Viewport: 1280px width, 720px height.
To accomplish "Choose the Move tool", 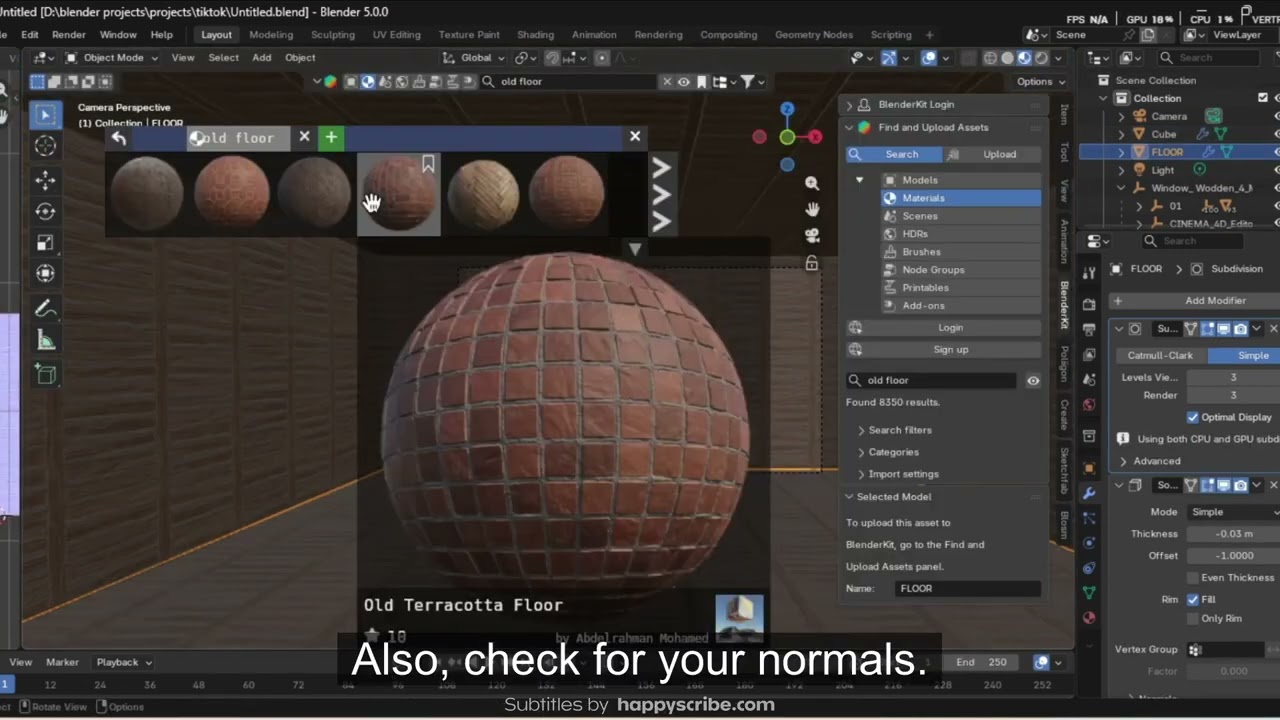I will pyautogui.click(x=45, y=180).
